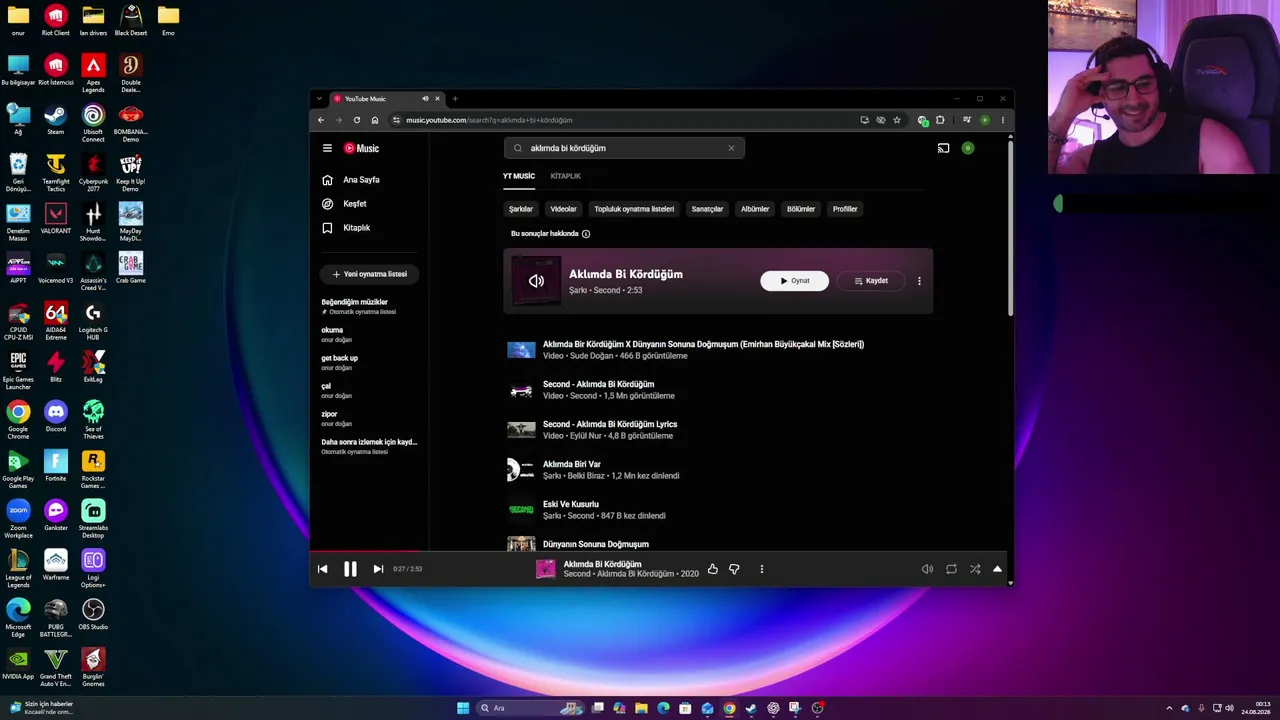Show hidden system tray icons
The width and height of the screenshot is (1280, 720).
click(1169, 708)
